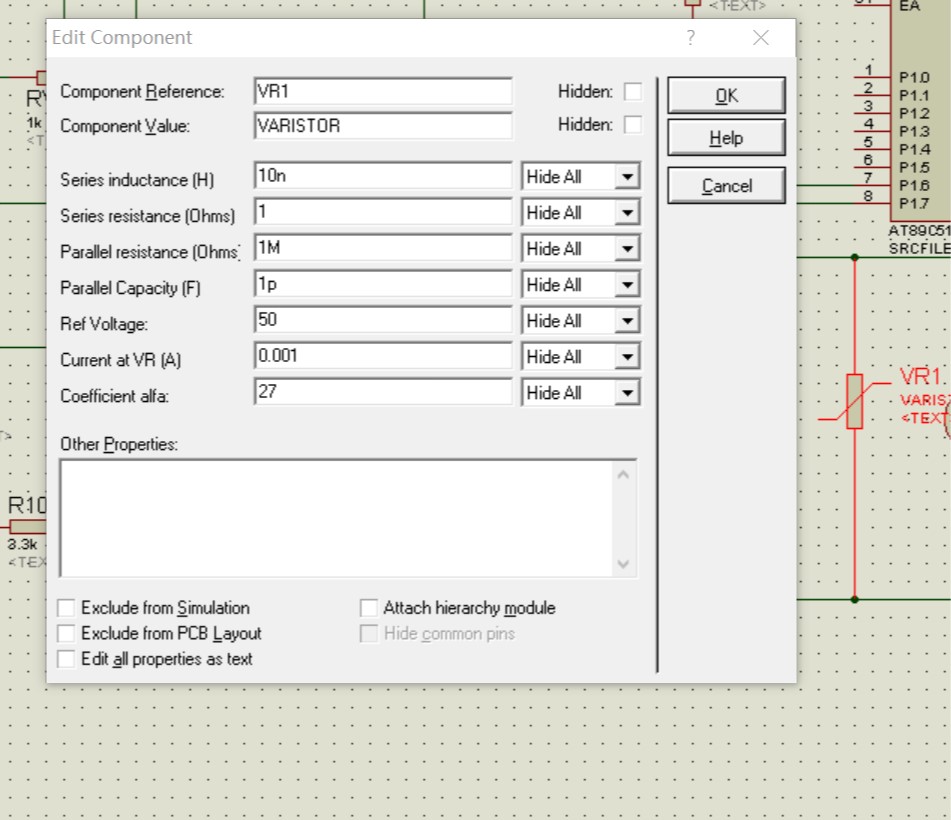951x820 pixels.
Task: Click the Parallel Capacity field 1p
Action: pos(383,284)
